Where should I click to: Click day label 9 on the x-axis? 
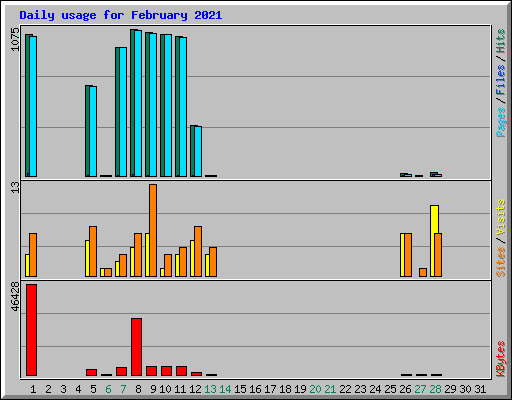click(x=153, y=389)
